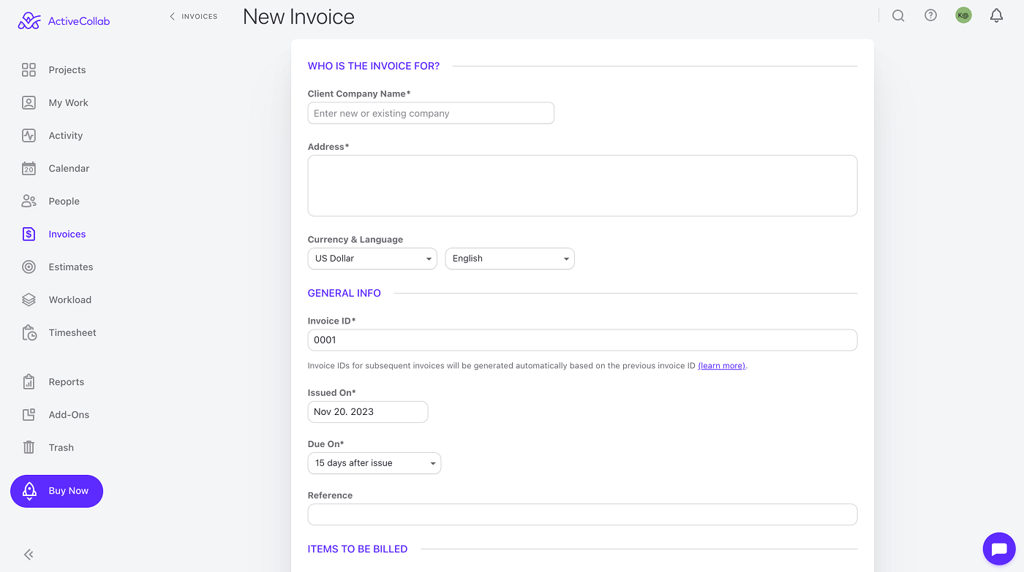Screen dimensions: 1024x572
Task: Click the ITEMS TO BE BILLED heading
Action: tap(357, 549)
